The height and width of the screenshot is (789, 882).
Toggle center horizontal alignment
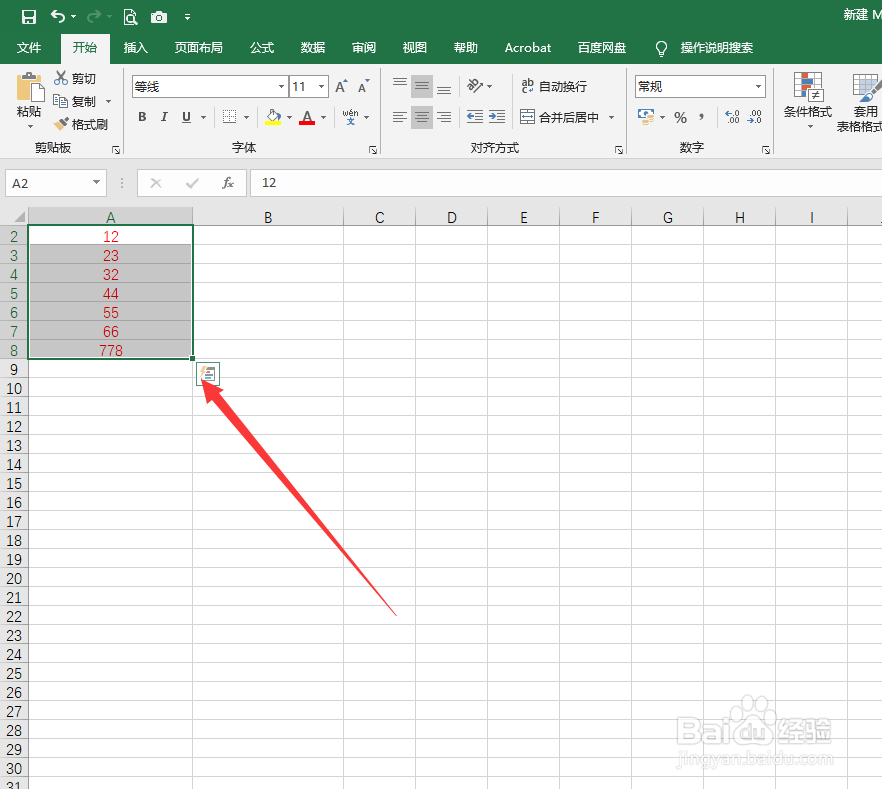point(421,117)
